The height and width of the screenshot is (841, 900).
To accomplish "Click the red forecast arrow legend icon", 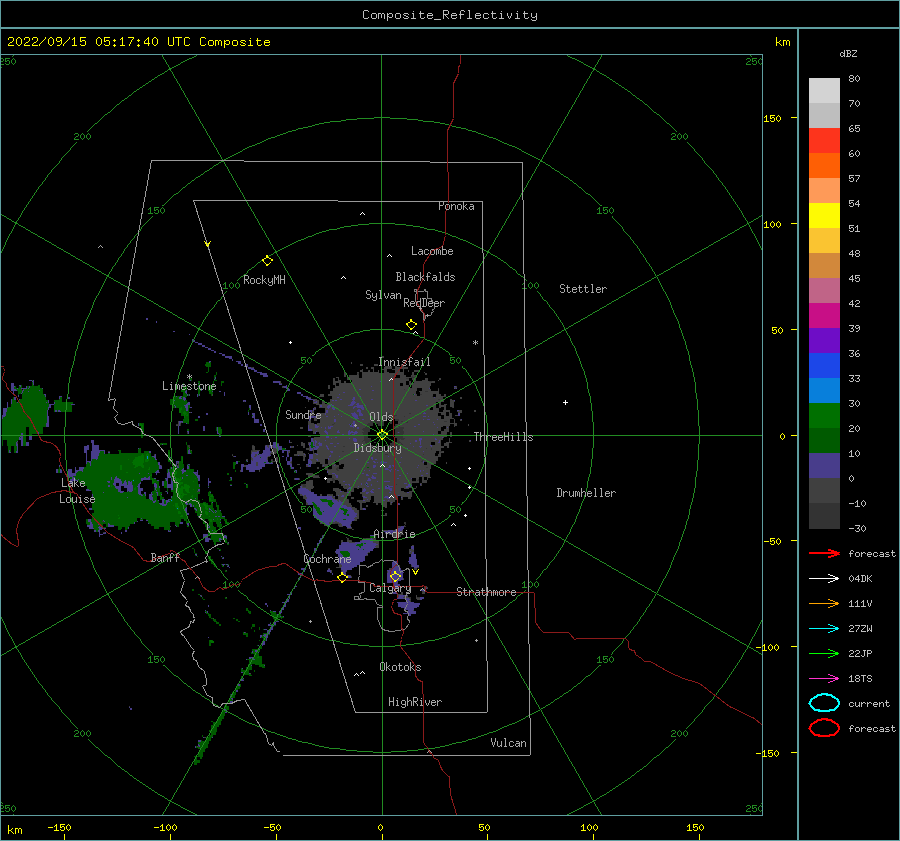I will 824,553.
